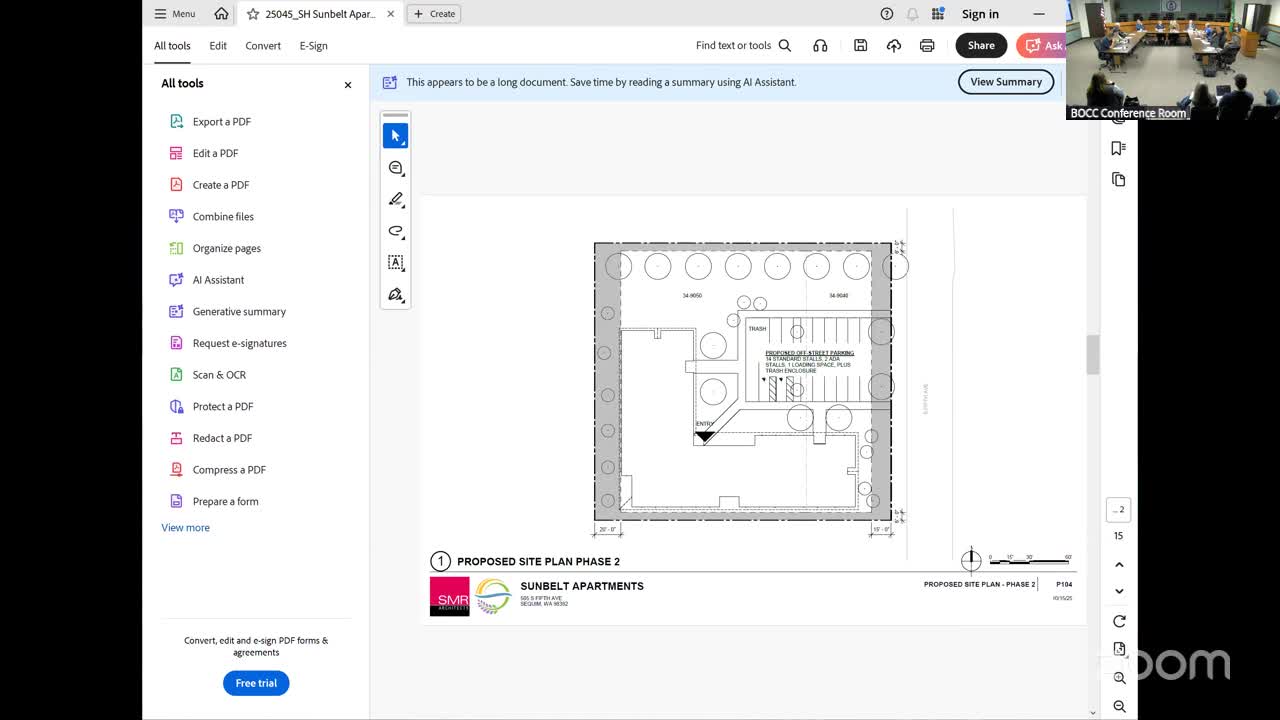Close the All tools panel
1280x720 pixels.
pos(348,85)
